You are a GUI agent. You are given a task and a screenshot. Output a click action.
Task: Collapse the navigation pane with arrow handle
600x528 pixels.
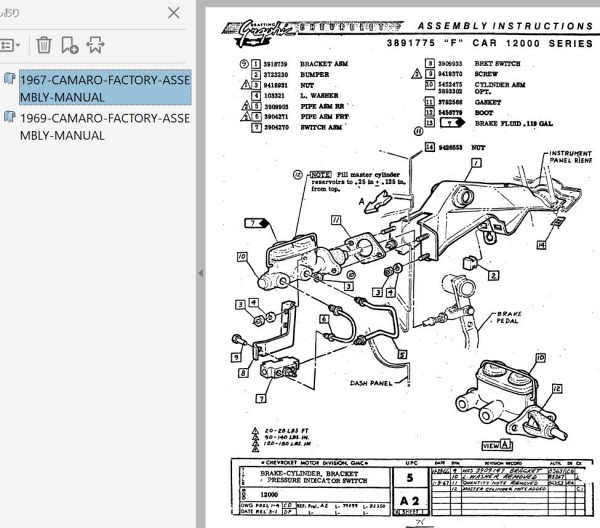(201, 273)
